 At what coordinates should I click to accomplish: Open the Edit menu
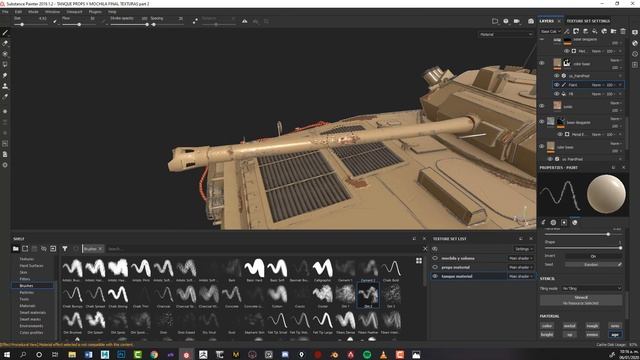(x=19, y=12)
